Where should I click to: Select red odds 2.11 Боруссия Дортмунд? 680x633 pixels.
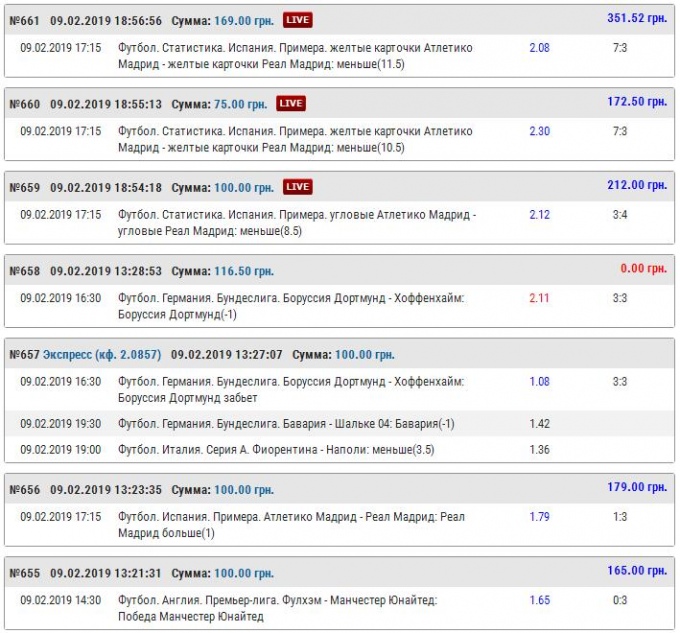[x=539, y=299]
